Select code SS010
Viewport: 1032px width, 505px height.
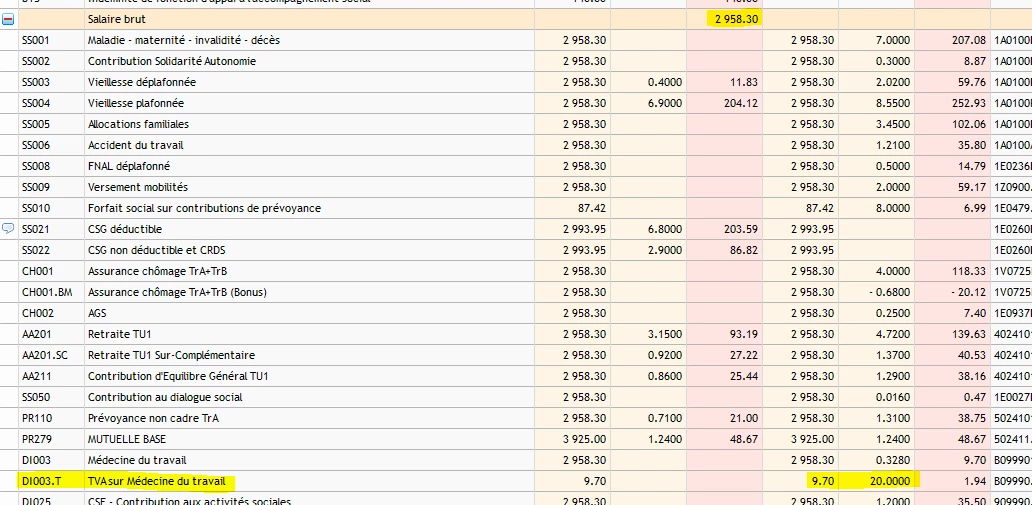(x=36, y=208)
